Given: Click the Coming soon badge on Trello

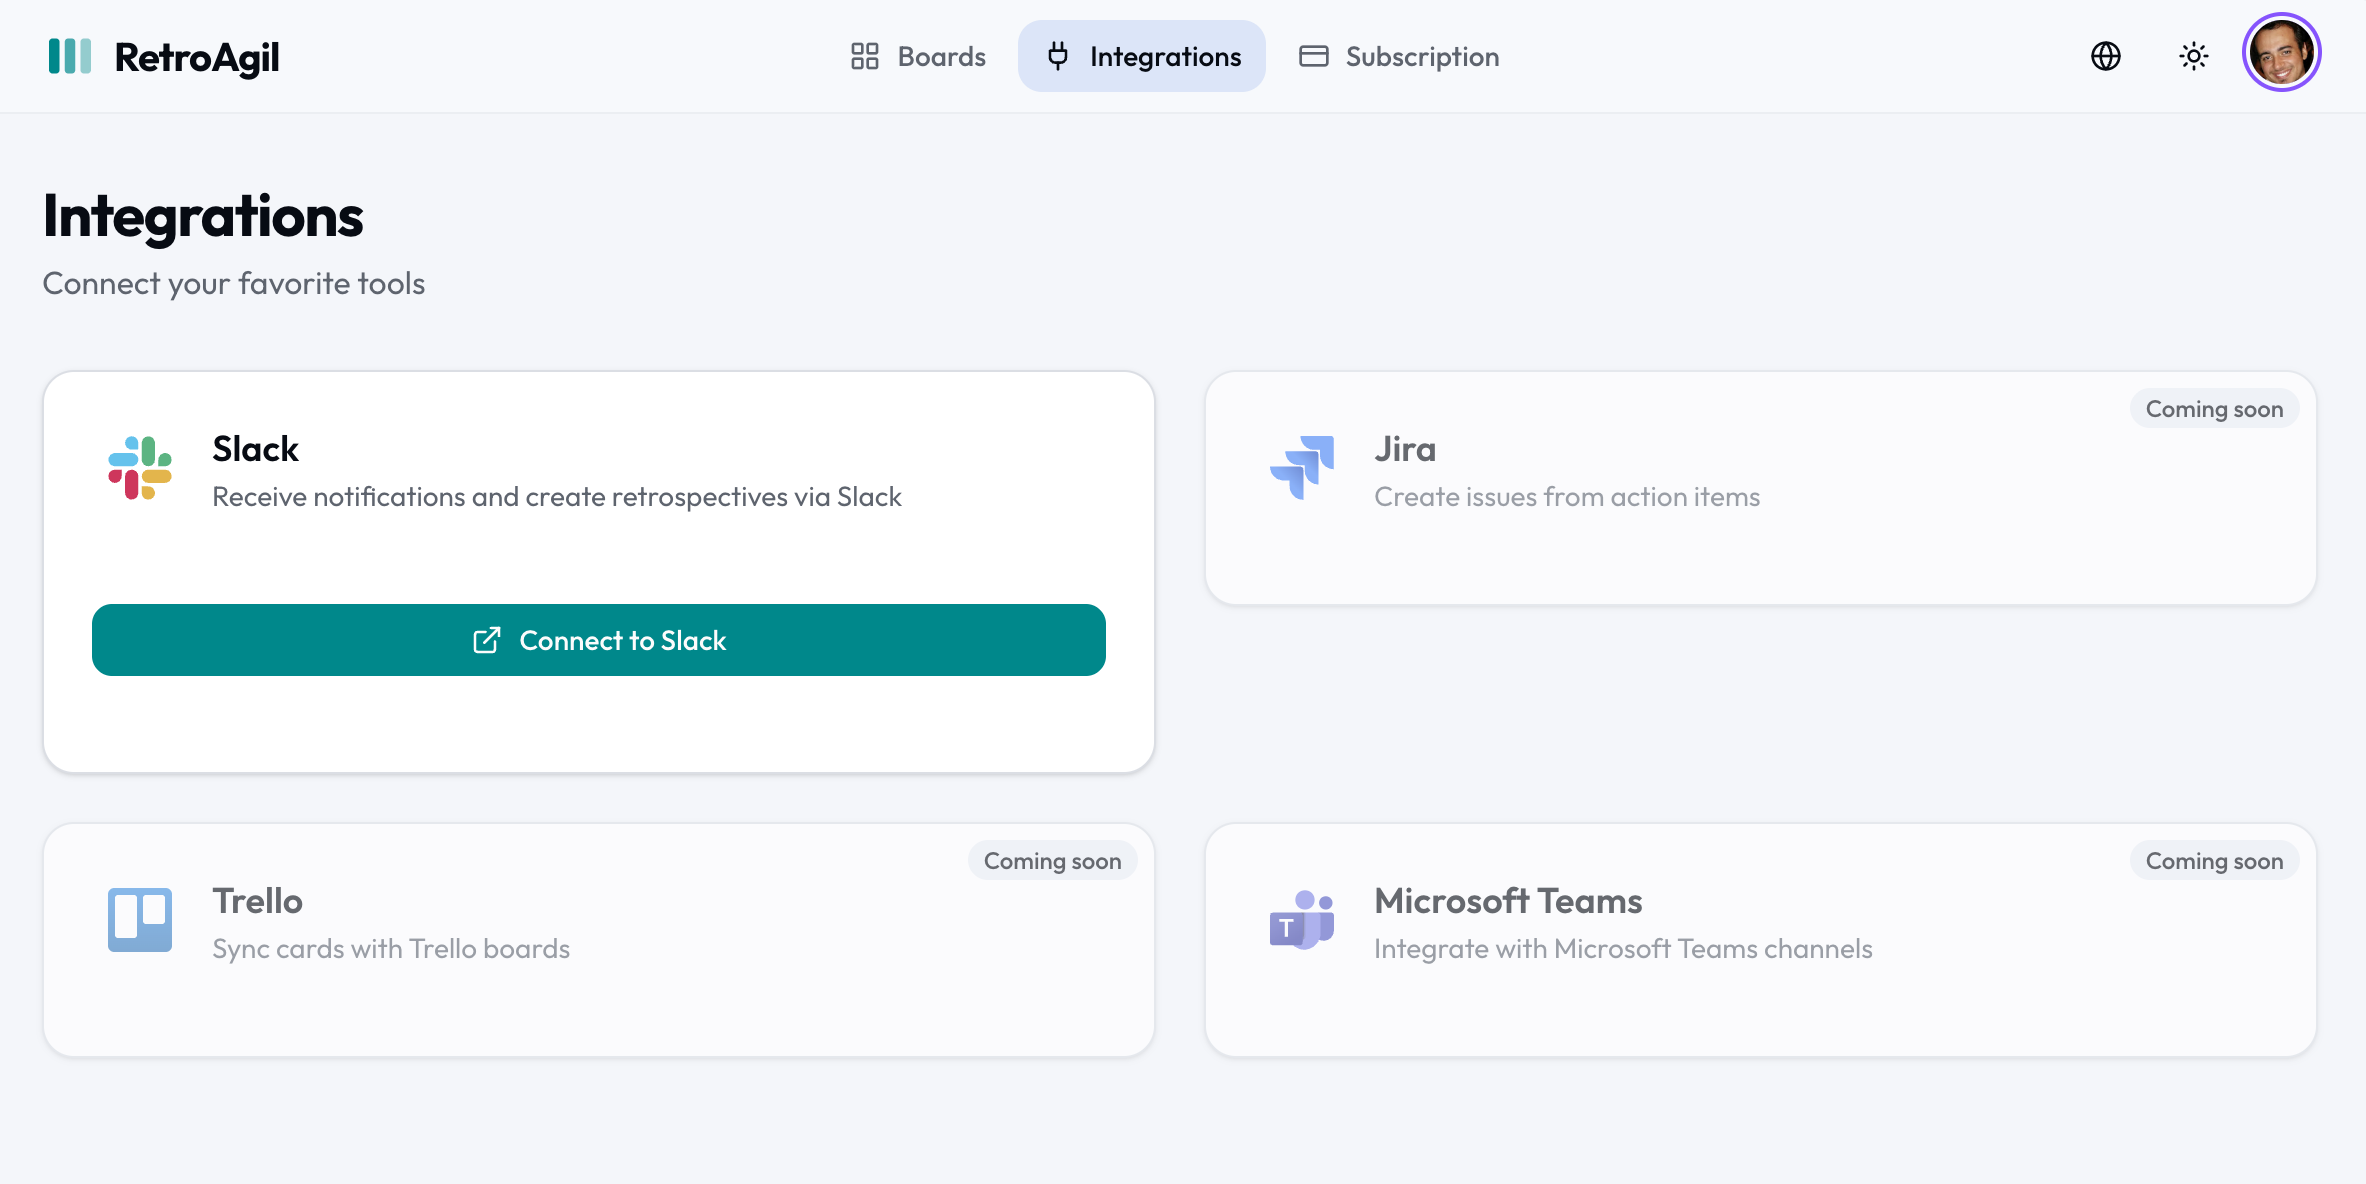Looking at the screenshot, I should click(1052, 860).
